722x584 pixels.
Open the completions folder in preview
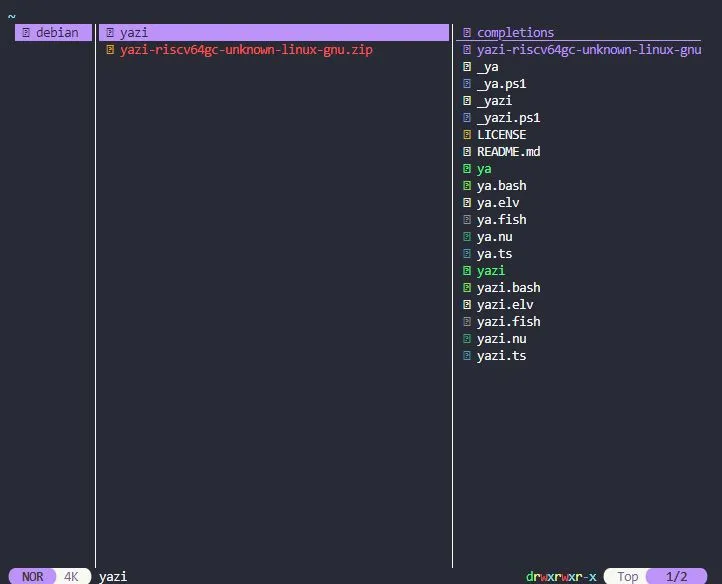515,33
